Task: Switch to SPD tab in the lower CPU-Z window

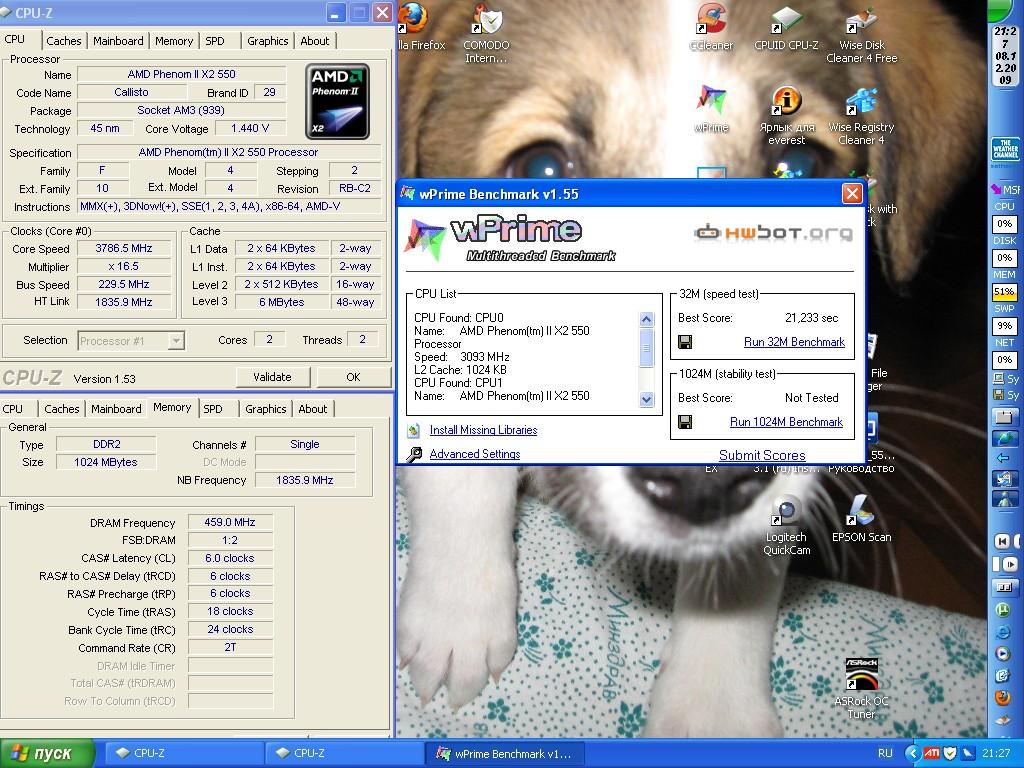Action: 213,409
